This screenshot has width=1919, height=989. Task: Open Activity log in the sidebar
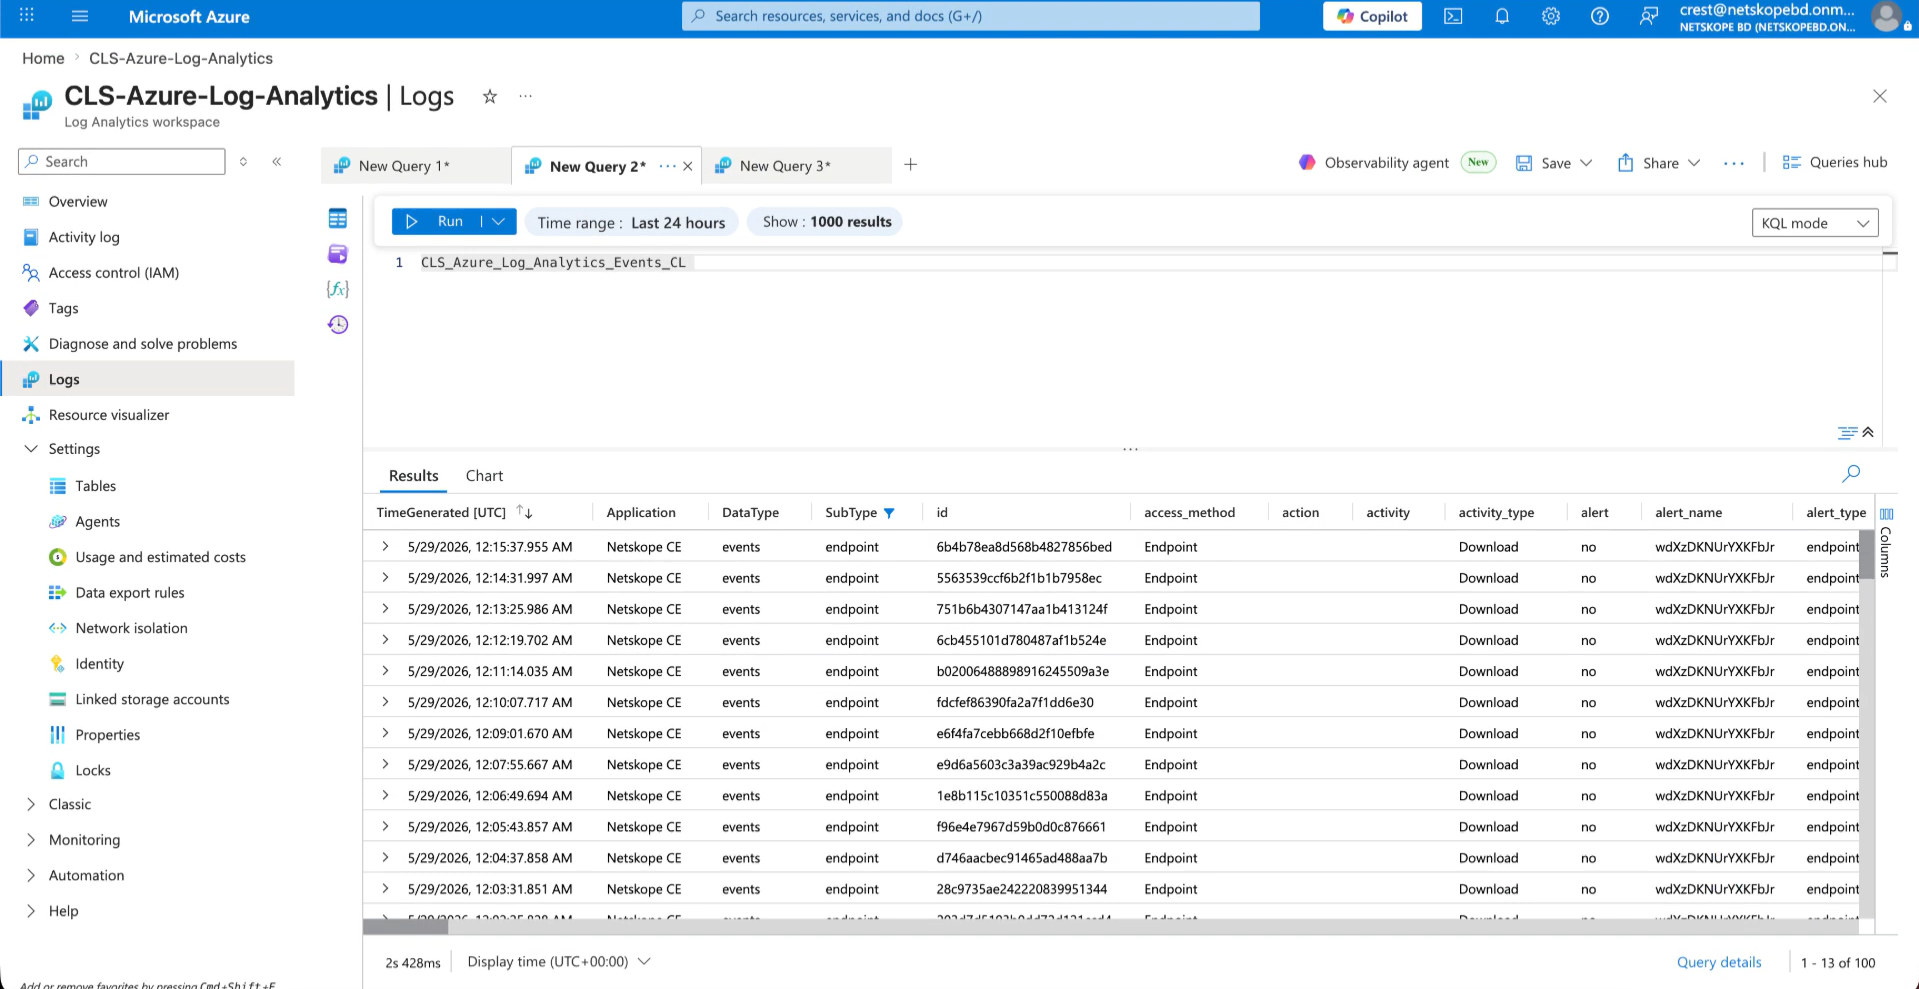tap(84, 237)
